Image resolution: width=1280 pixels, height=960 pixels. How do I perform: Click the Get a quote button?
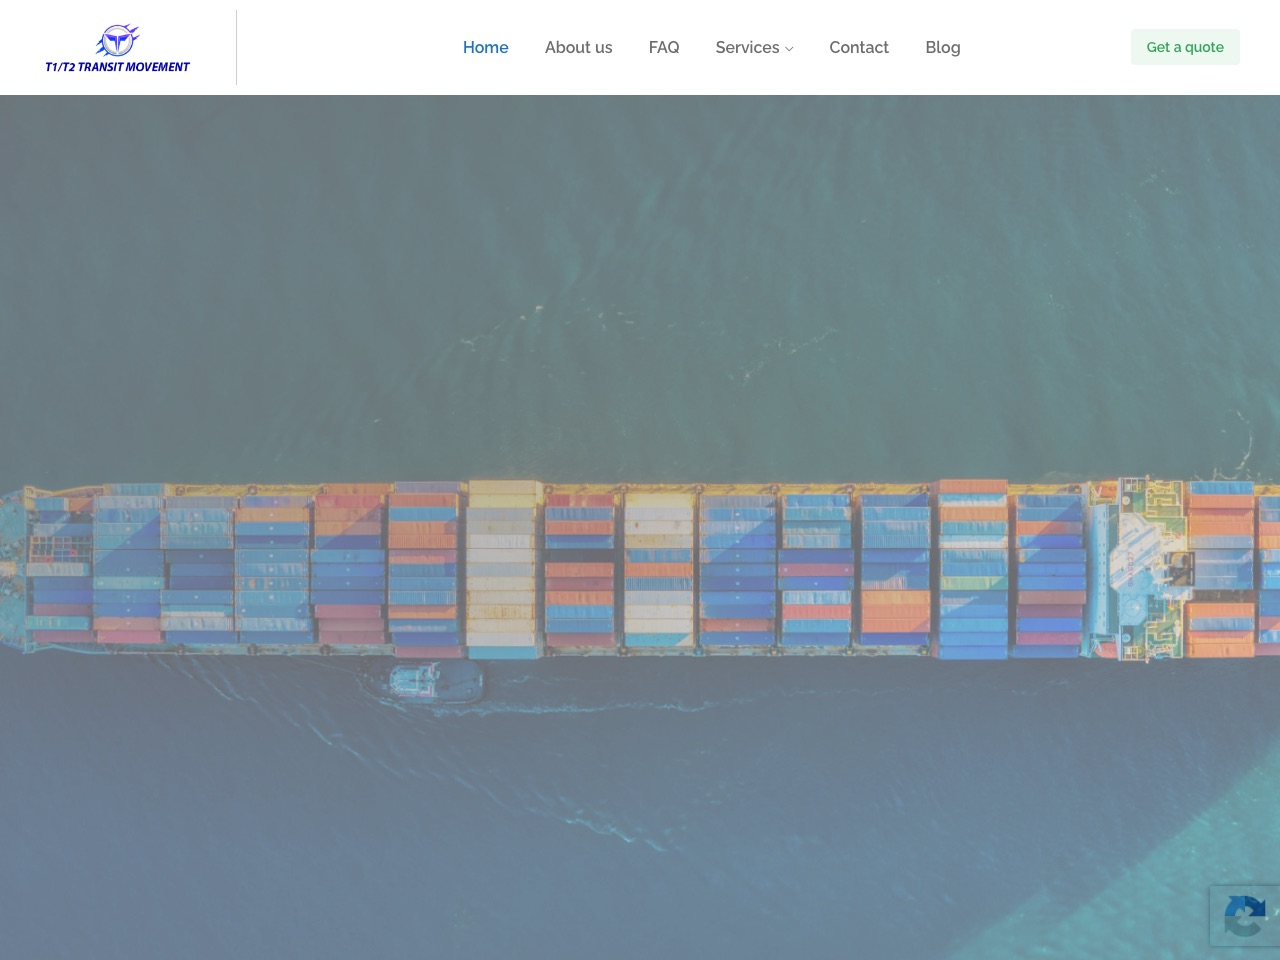click(1185, 47)
